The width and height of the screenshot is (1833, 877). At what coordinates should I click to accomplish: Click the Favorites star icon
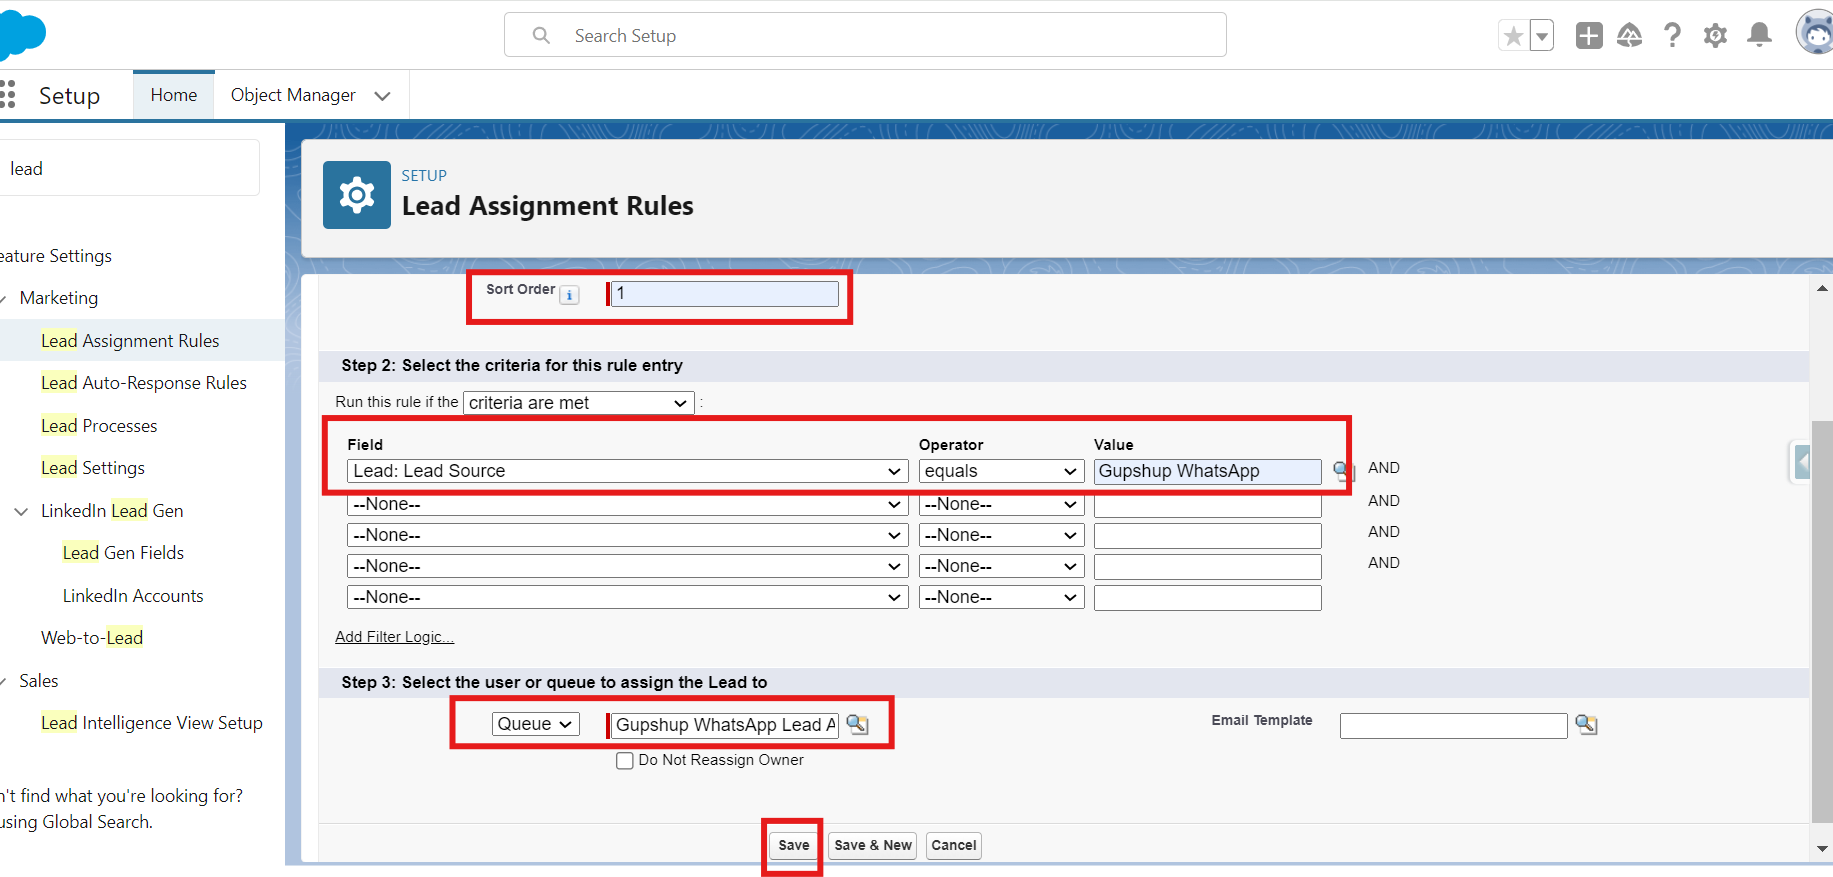(x=1513, y=36)
